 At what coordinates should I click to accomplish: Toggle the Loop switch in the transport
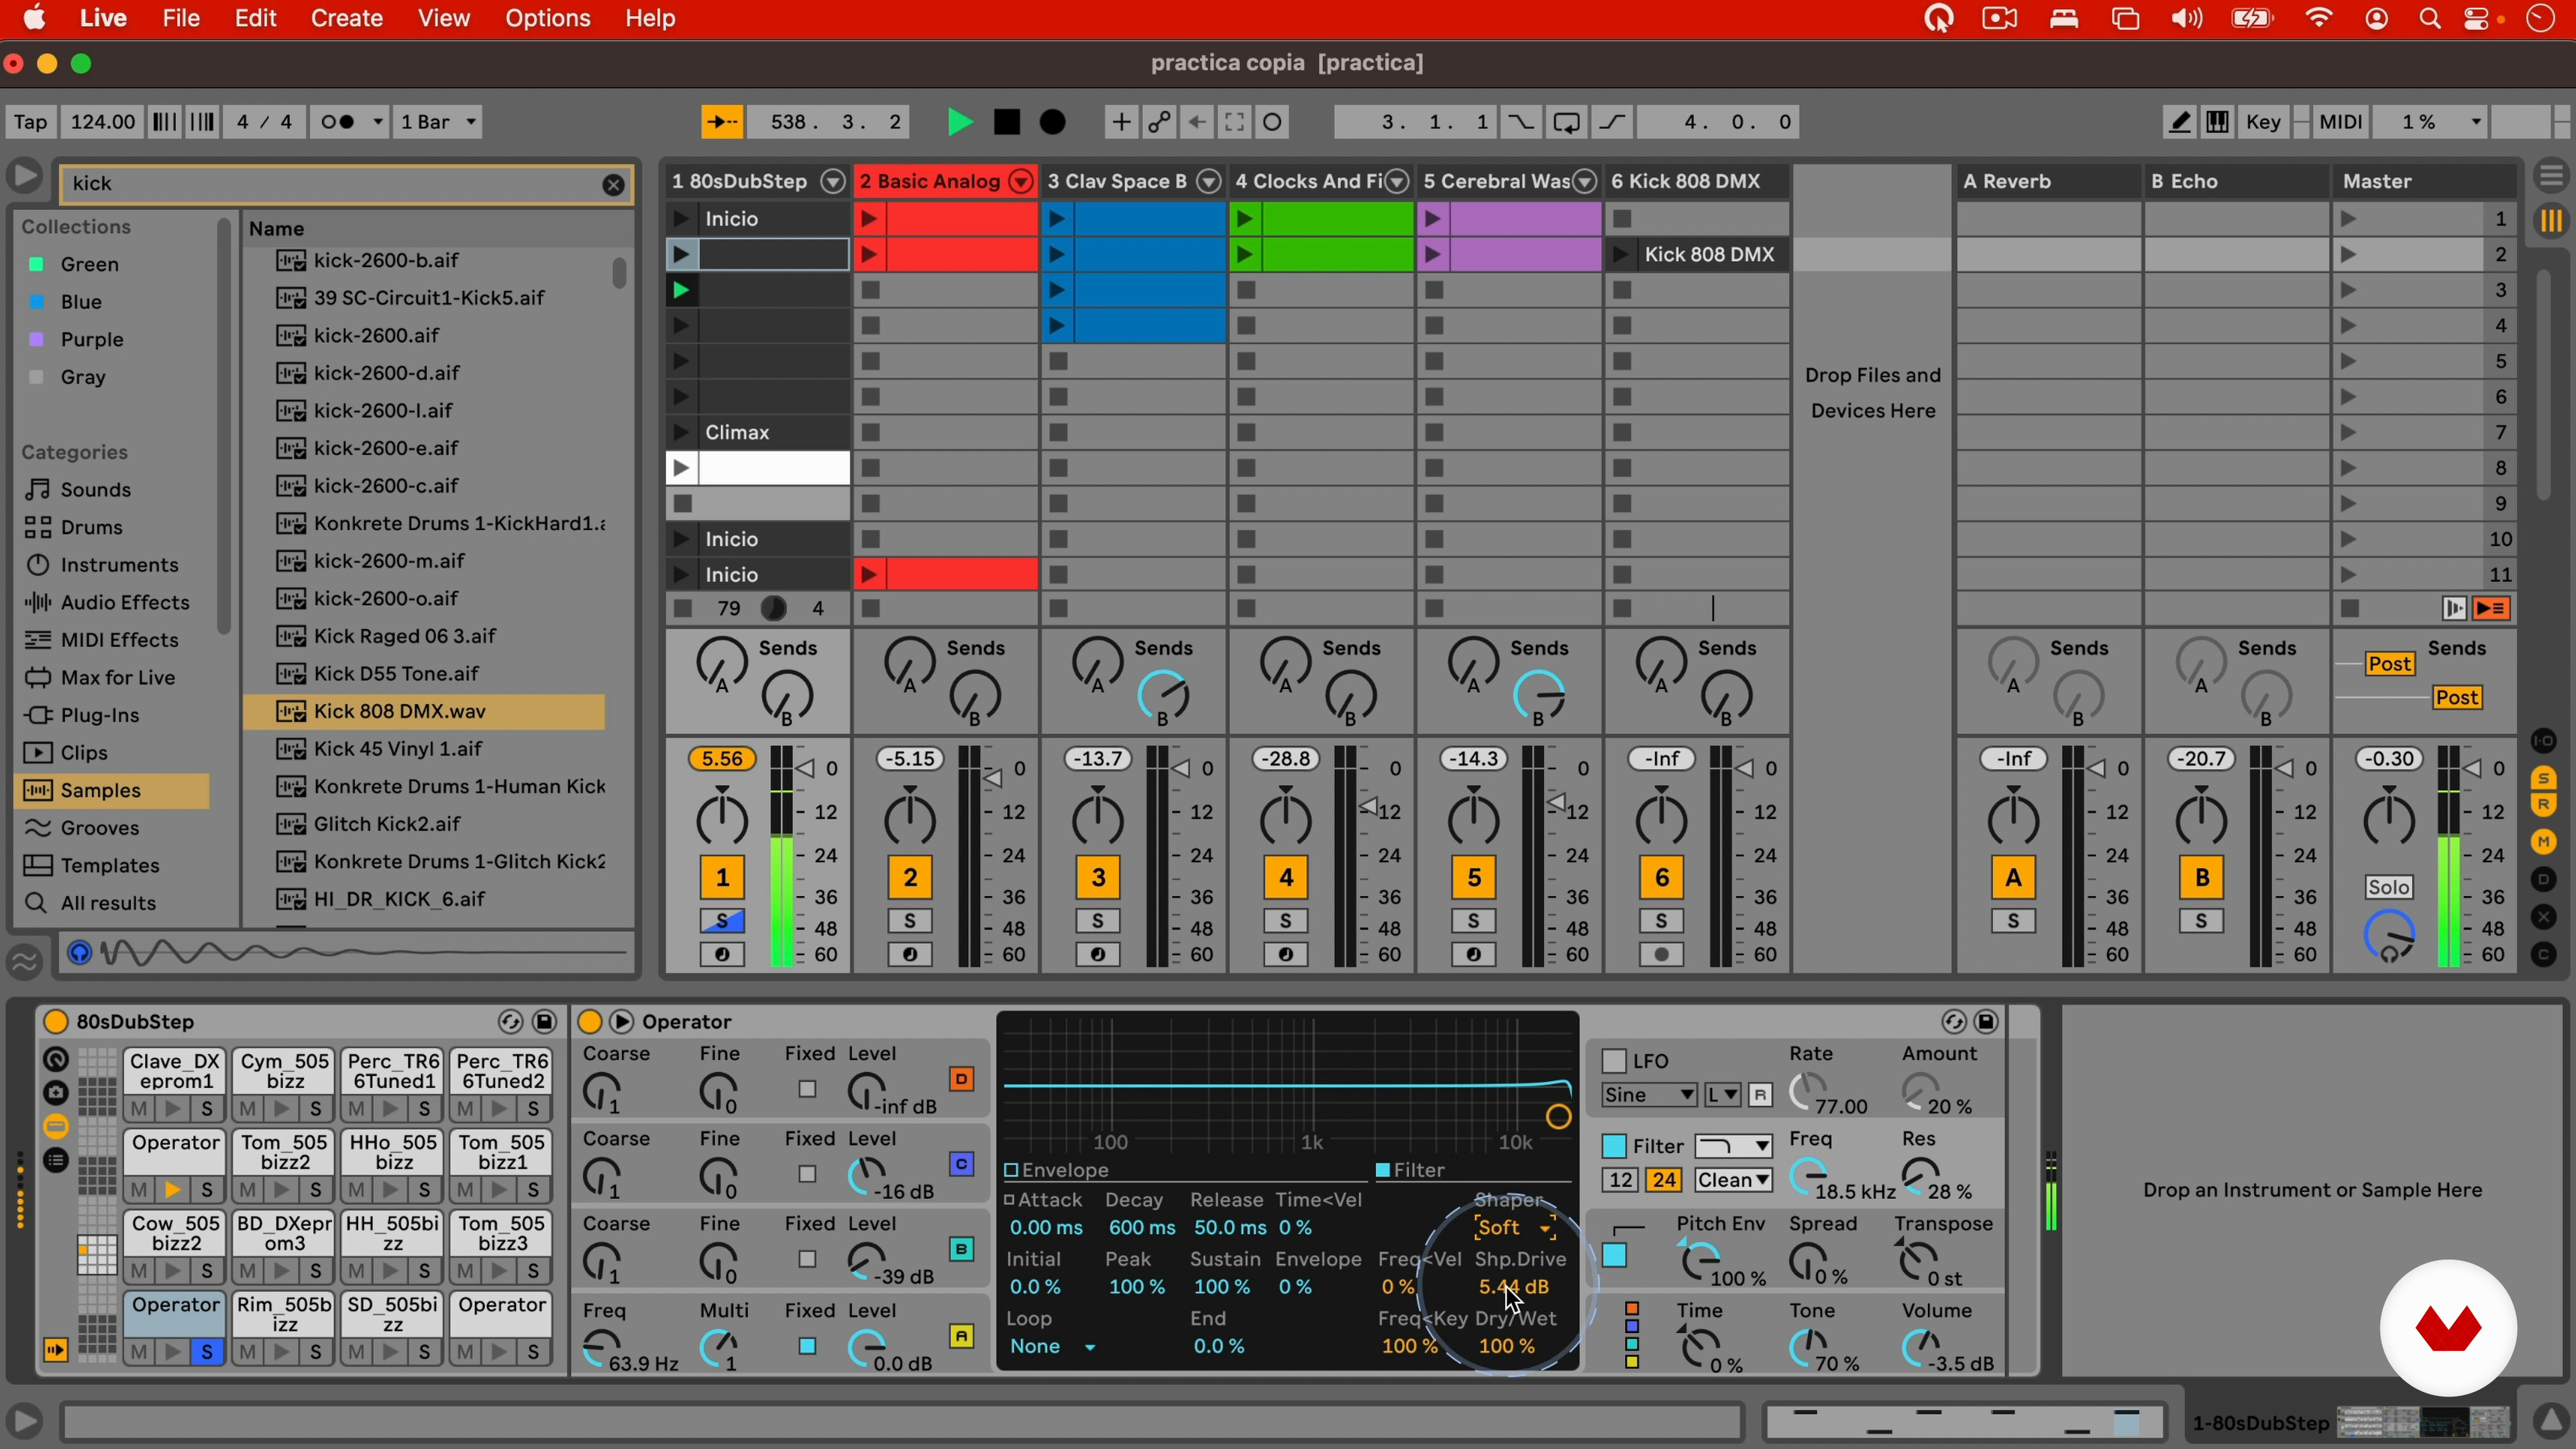click(1567, 122)
